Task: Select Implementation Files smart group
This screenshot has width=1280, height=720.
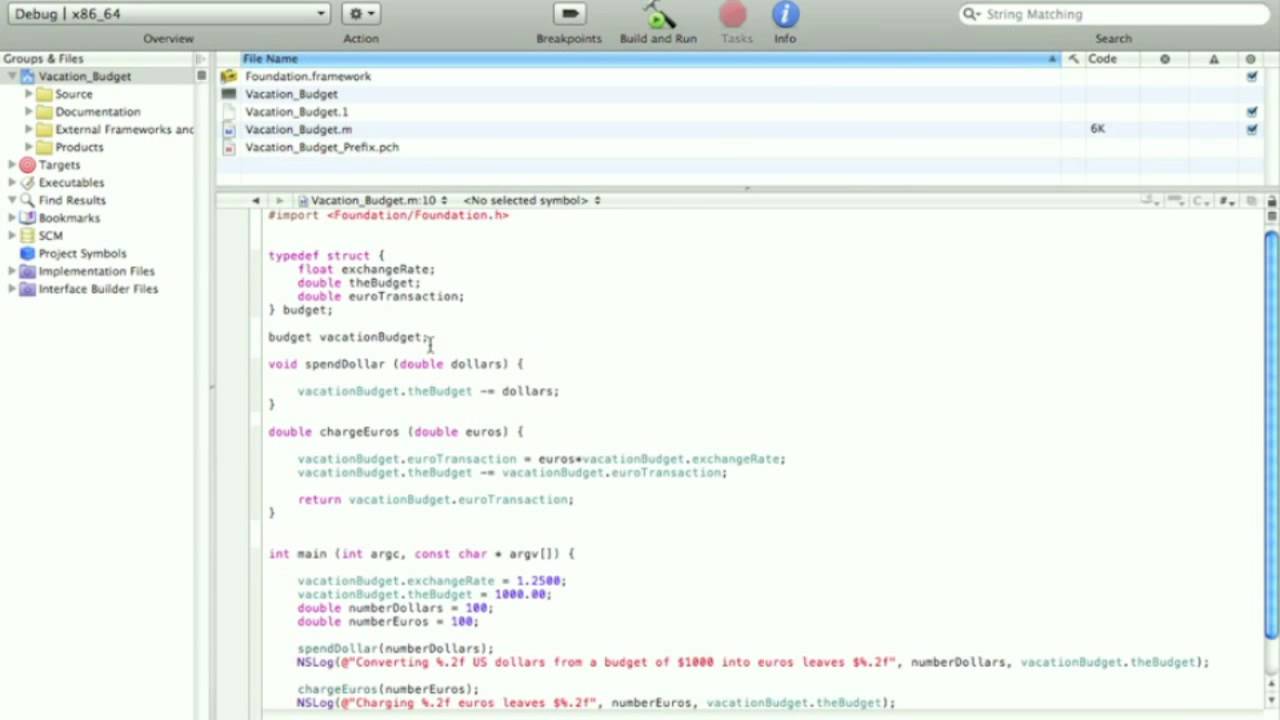Action: [96, 271]
